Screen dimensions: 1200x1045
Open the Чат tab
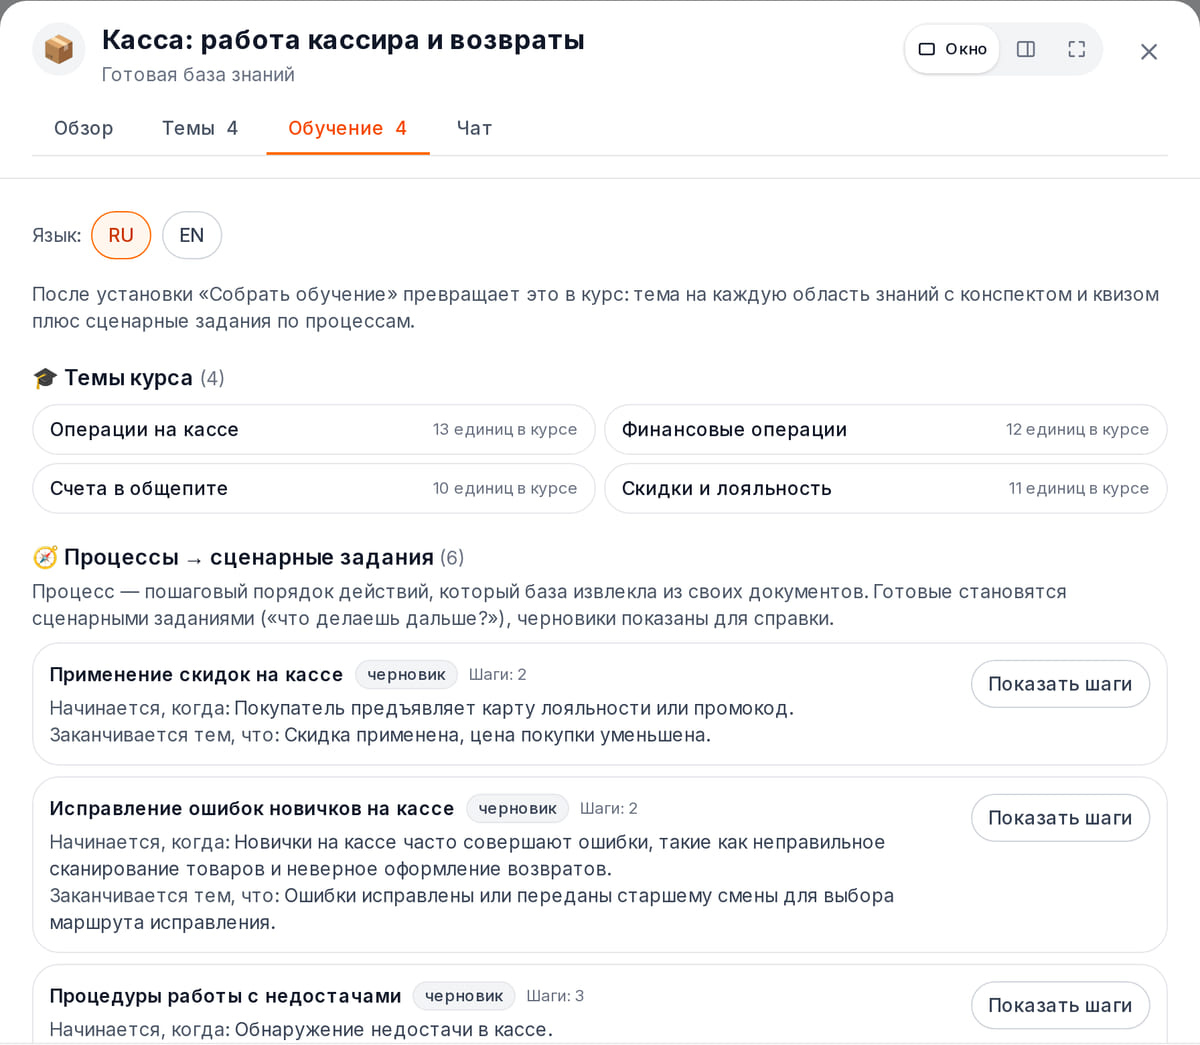(x=474, y=128)
